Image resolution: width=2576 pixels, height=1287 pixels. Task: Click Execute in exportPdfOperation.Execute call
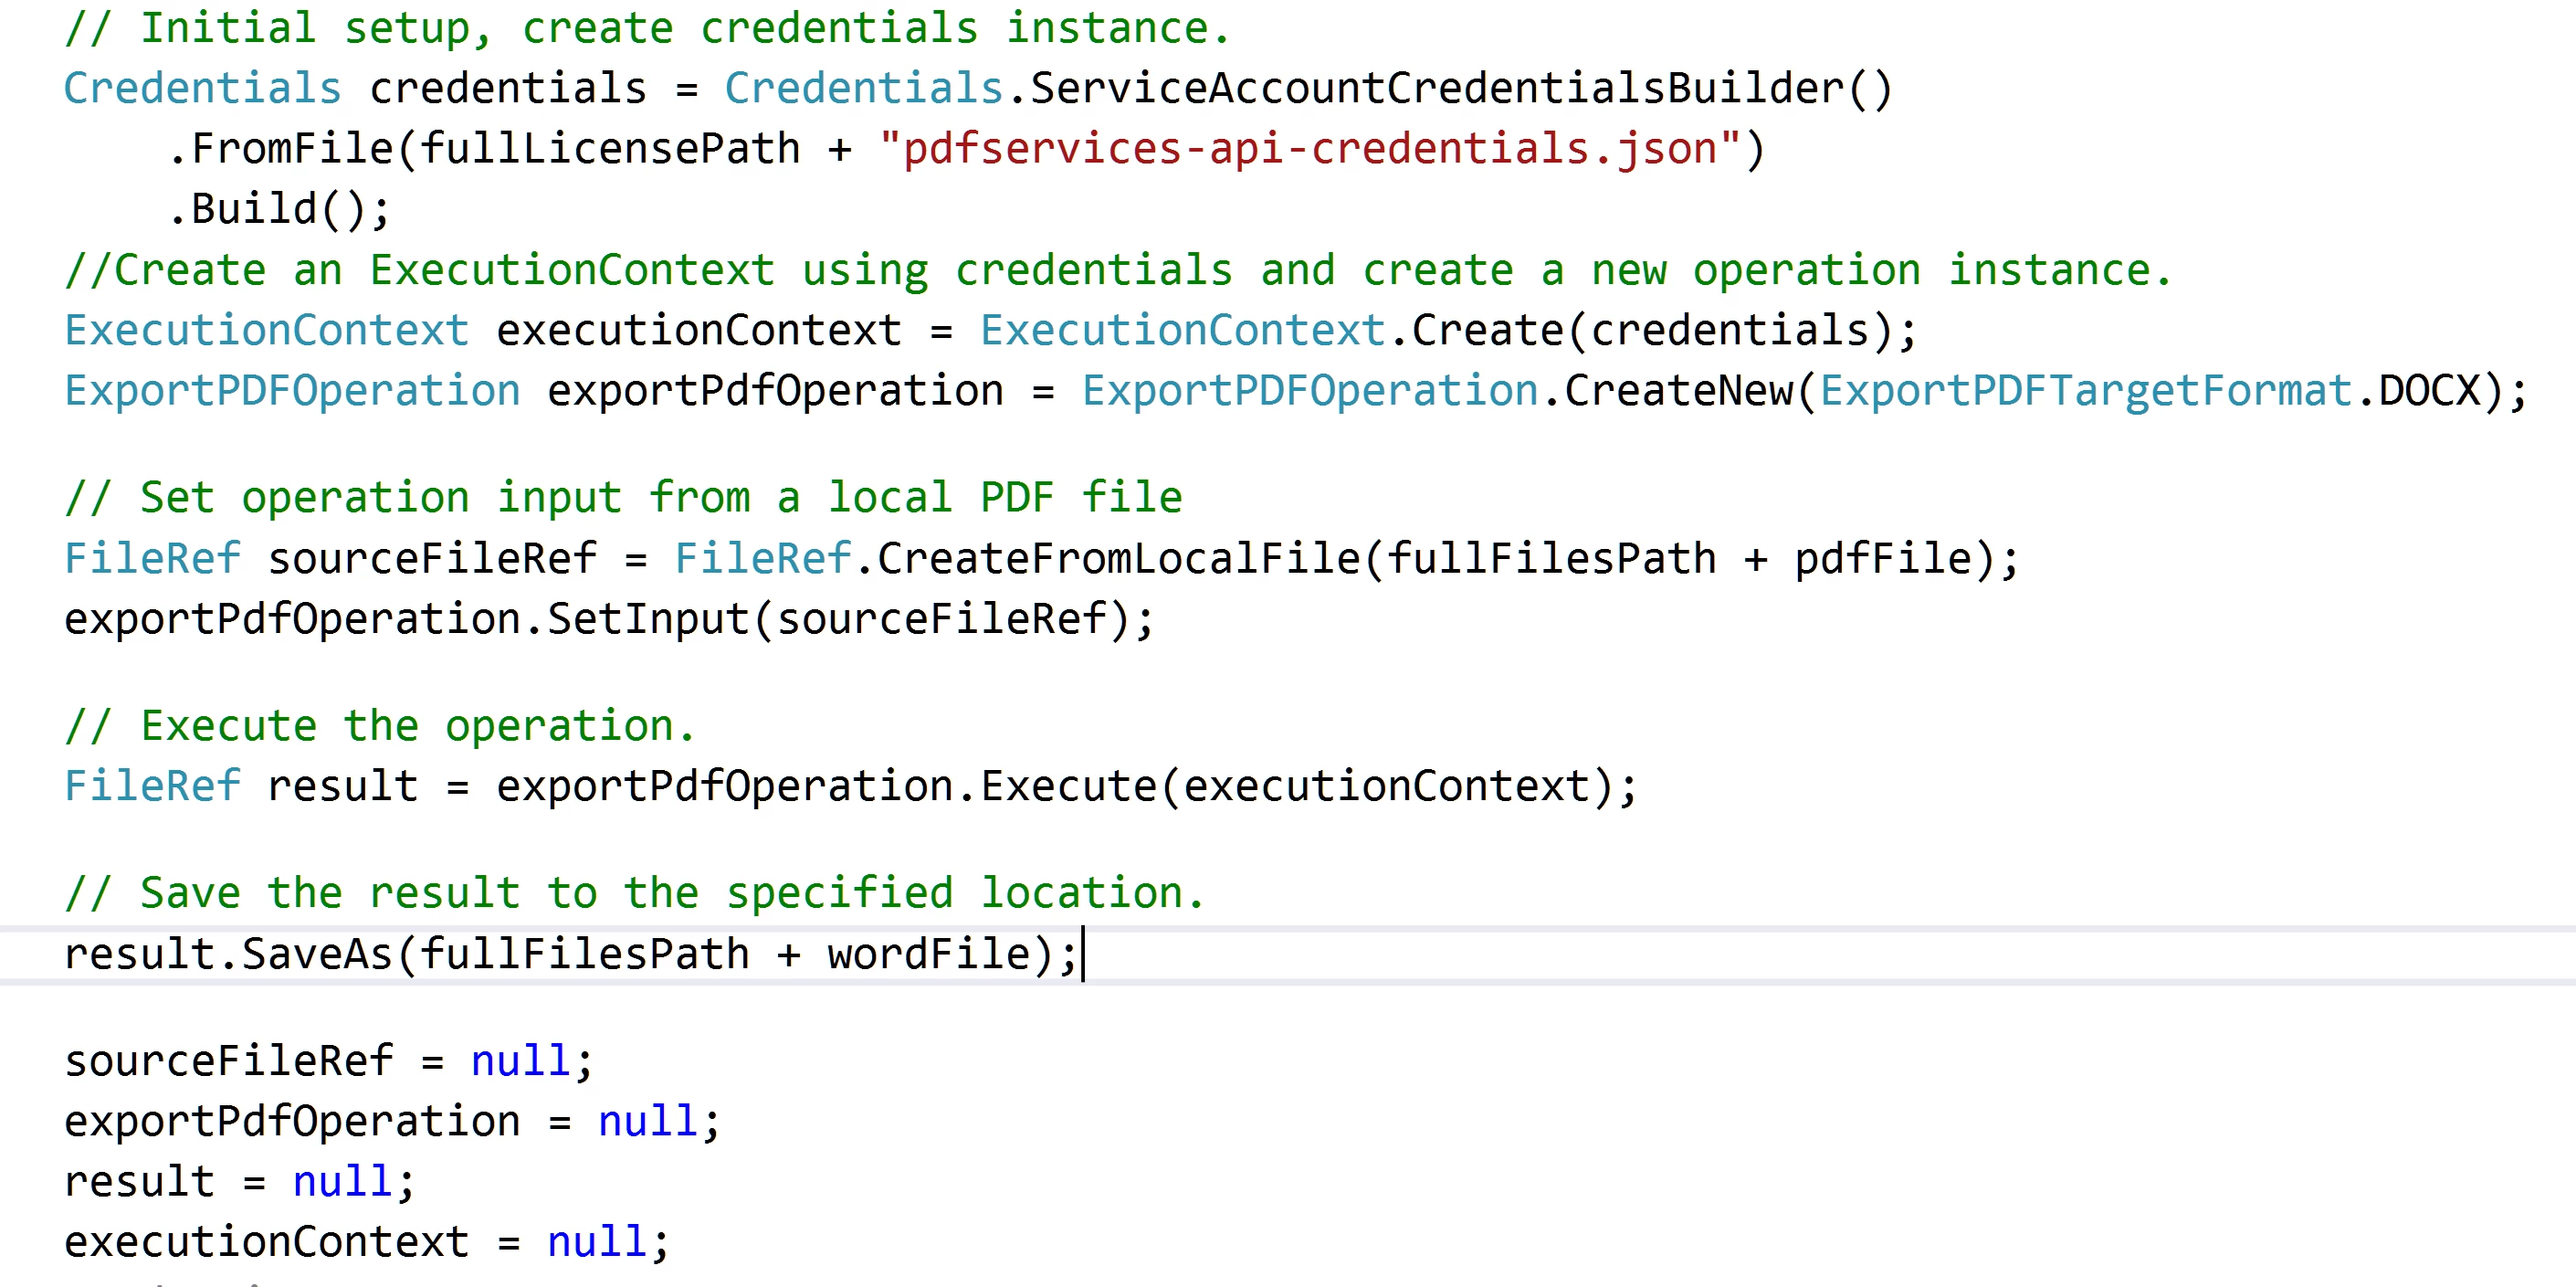pyautogui.click(x=1067, y=787)
